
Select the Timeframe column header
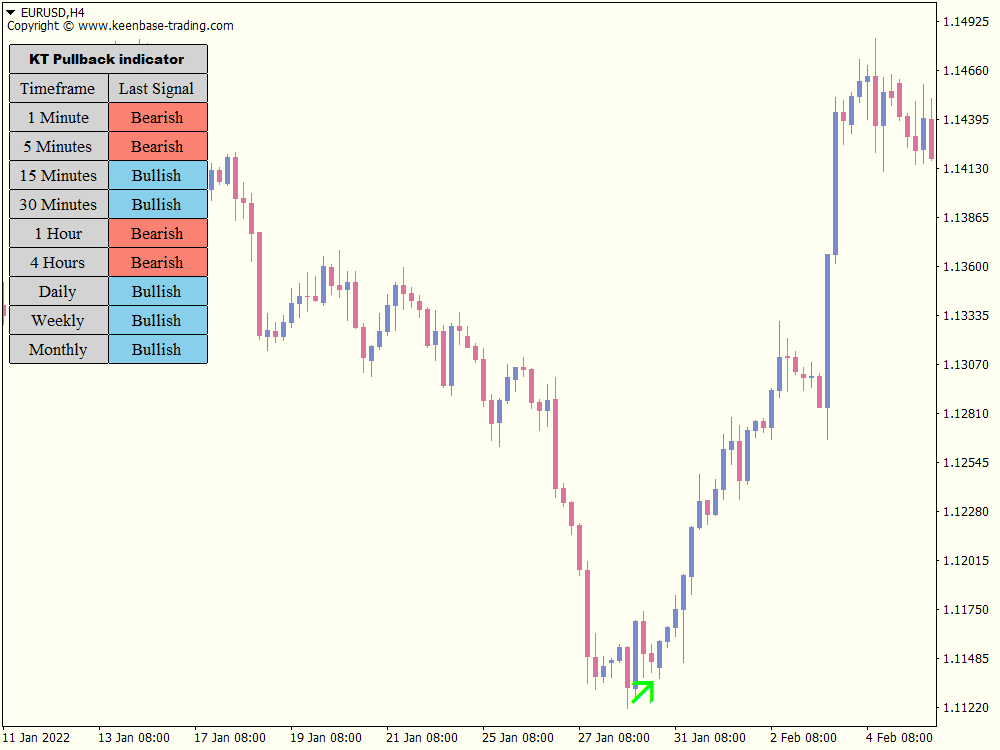[x=58, y=88]
